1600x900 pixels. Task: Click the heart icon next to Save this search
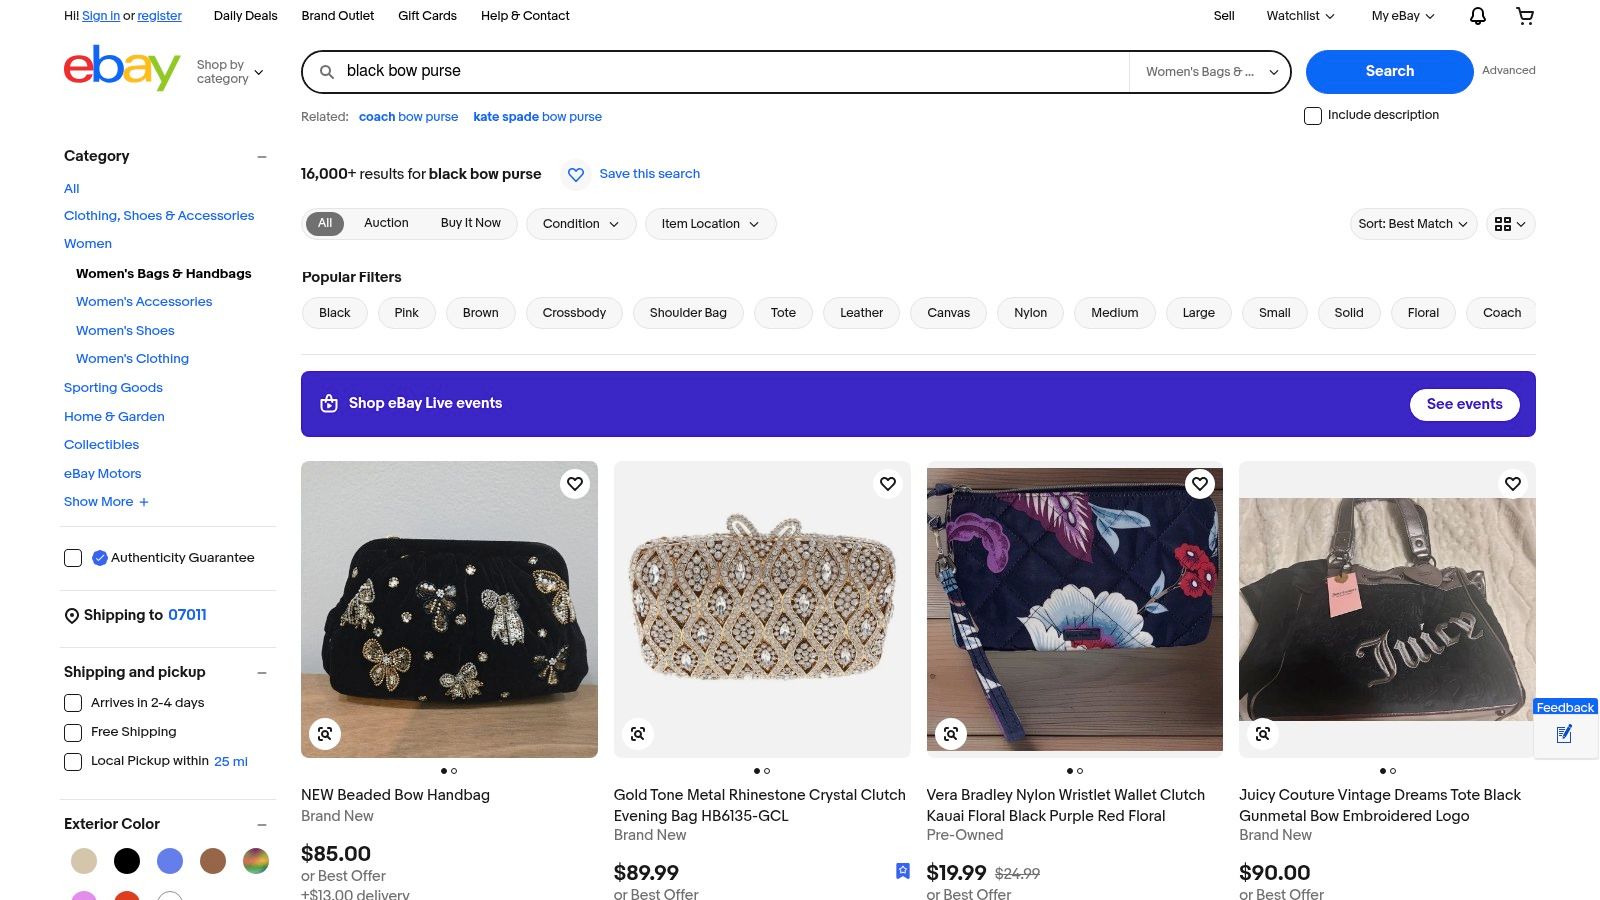tap(576, 175)
